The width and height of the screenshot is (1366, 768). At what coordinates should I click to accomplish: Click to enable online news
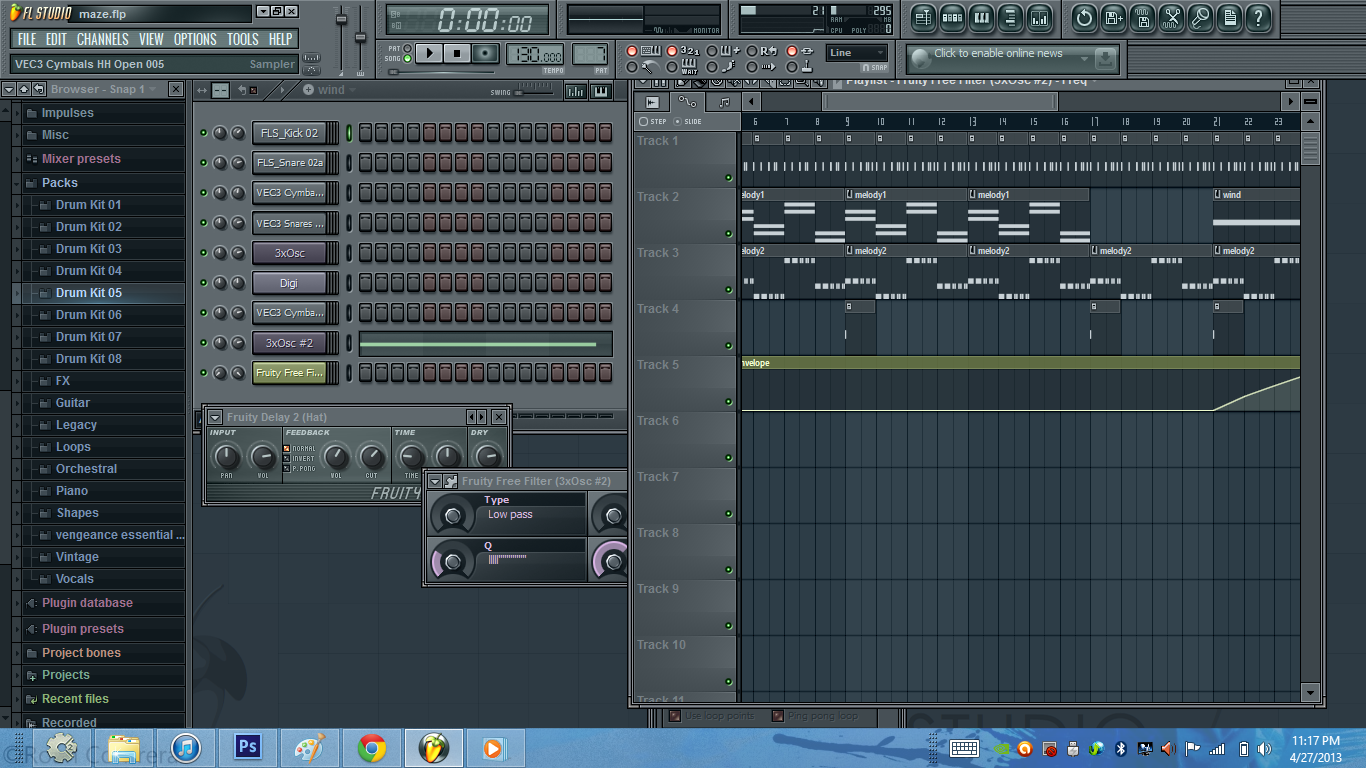(1012, 58)
